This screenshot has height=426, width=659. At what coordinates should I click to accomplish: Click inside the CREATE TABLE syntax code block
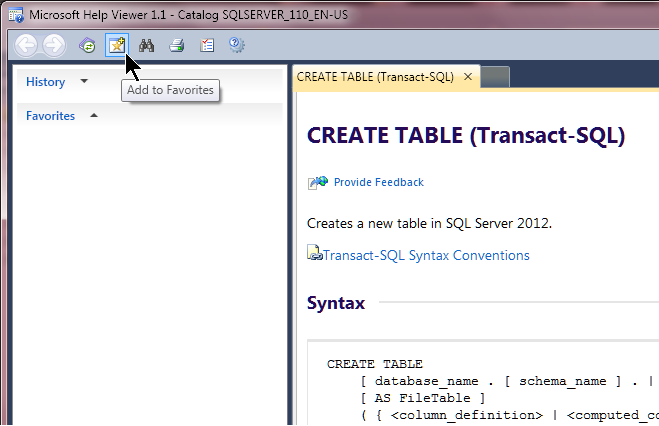coord(480,390)
